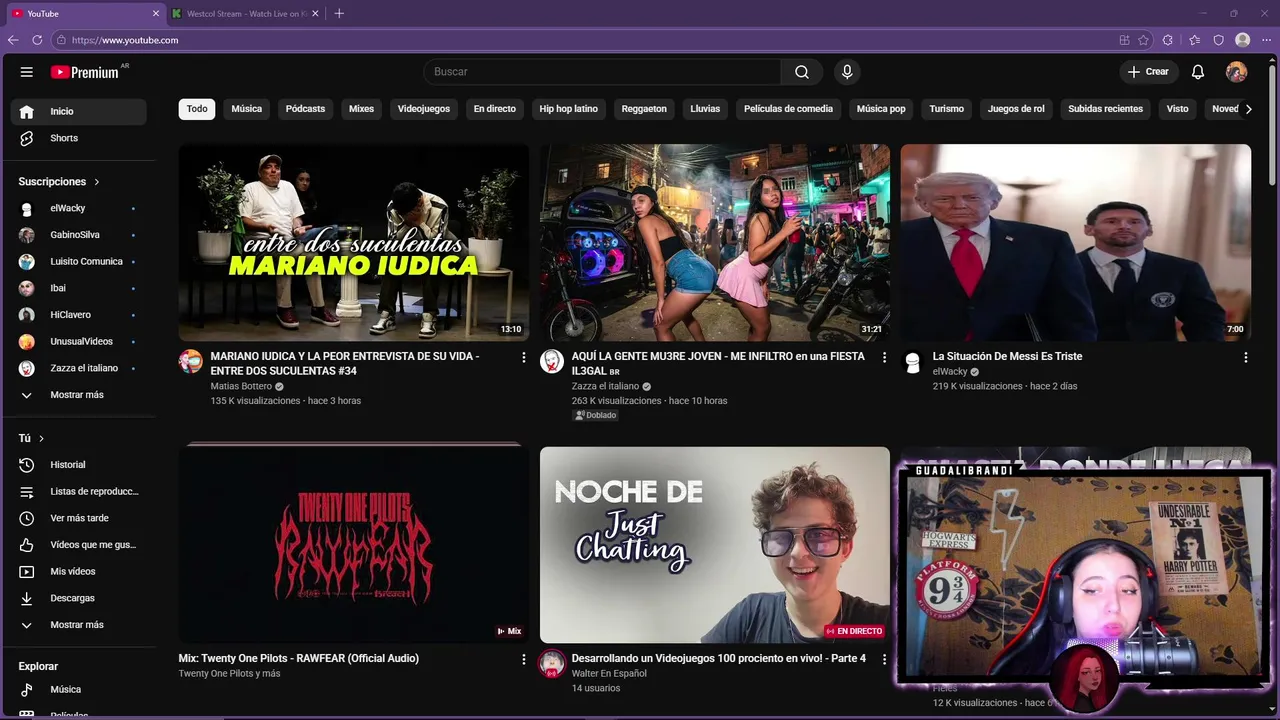Open Música under Explorar
The width and height of the screenshot is (1280, 720).
click(x=78, y=689)
